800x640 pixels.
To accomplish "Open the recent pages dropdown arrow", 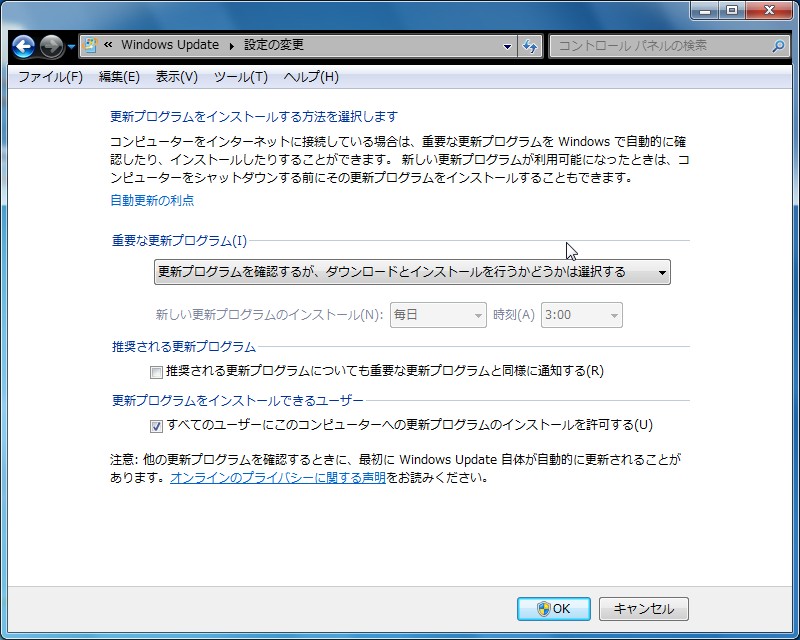I will tap(71, 47).
